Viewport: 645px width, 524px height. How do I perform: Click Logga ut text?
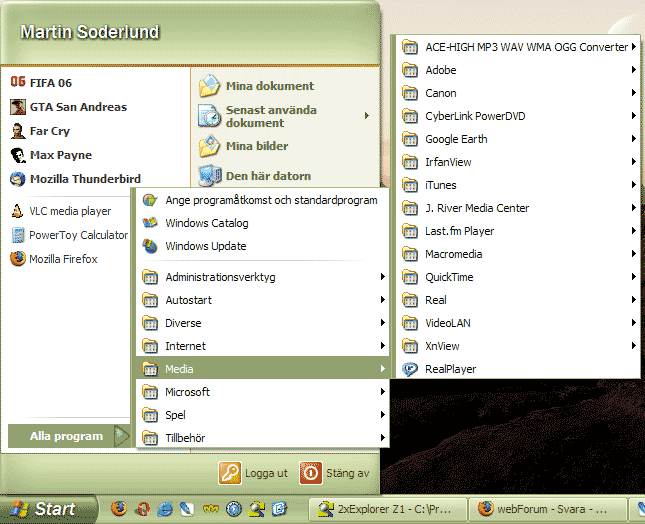[x=266, y=473]
